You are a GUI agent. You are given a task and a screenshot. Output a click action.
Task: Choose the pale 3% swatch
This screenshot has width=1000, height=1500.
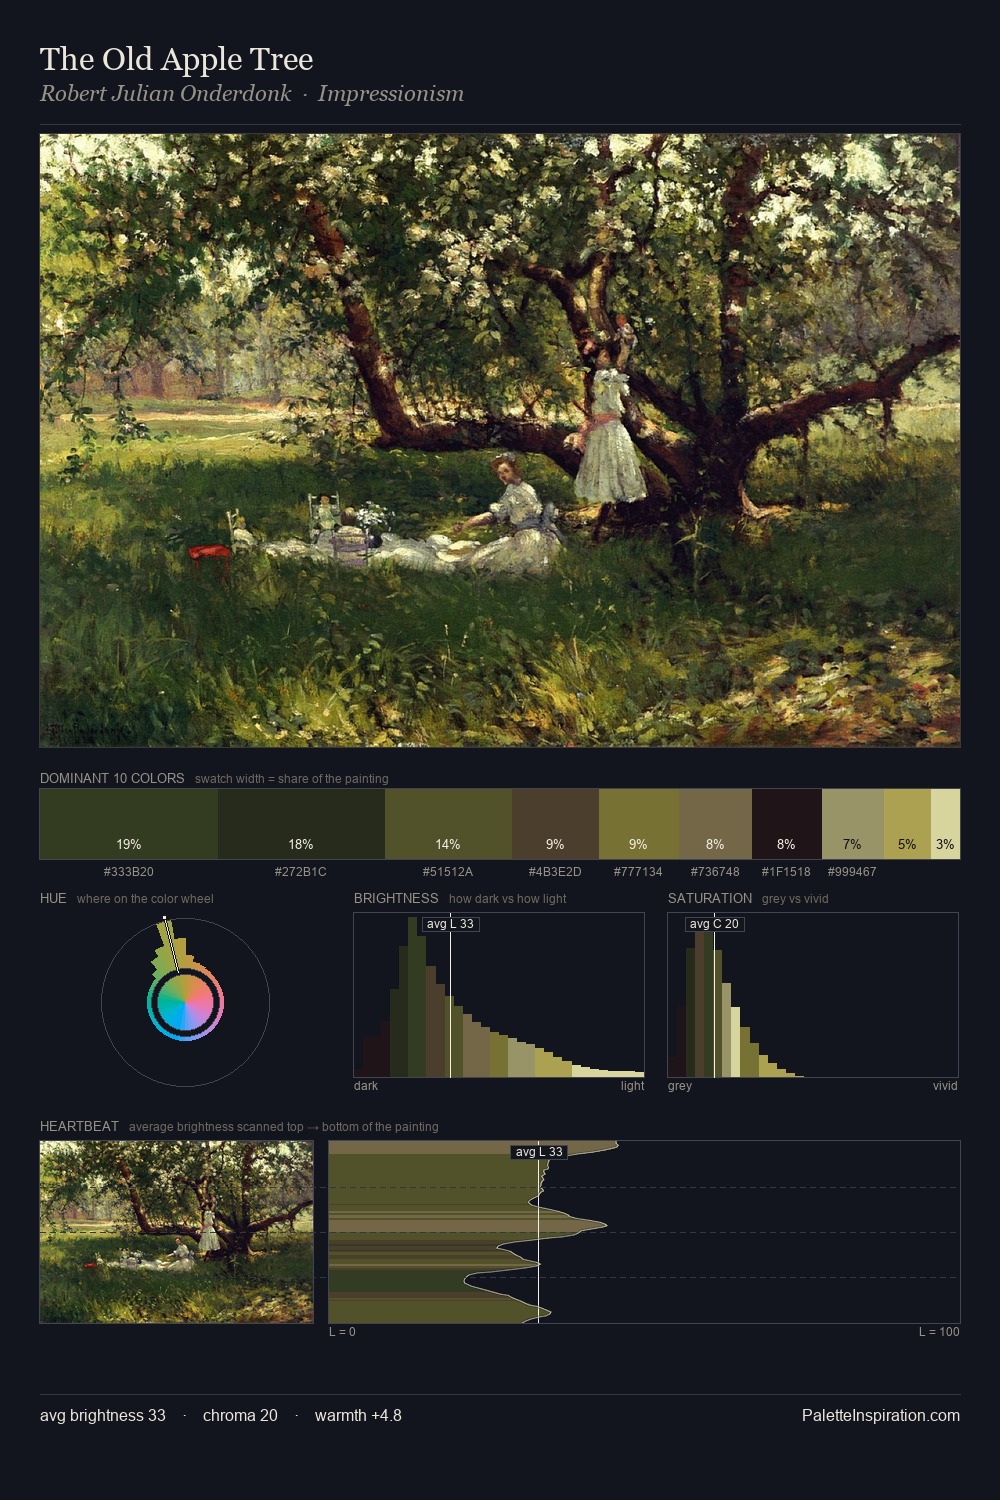945,824
